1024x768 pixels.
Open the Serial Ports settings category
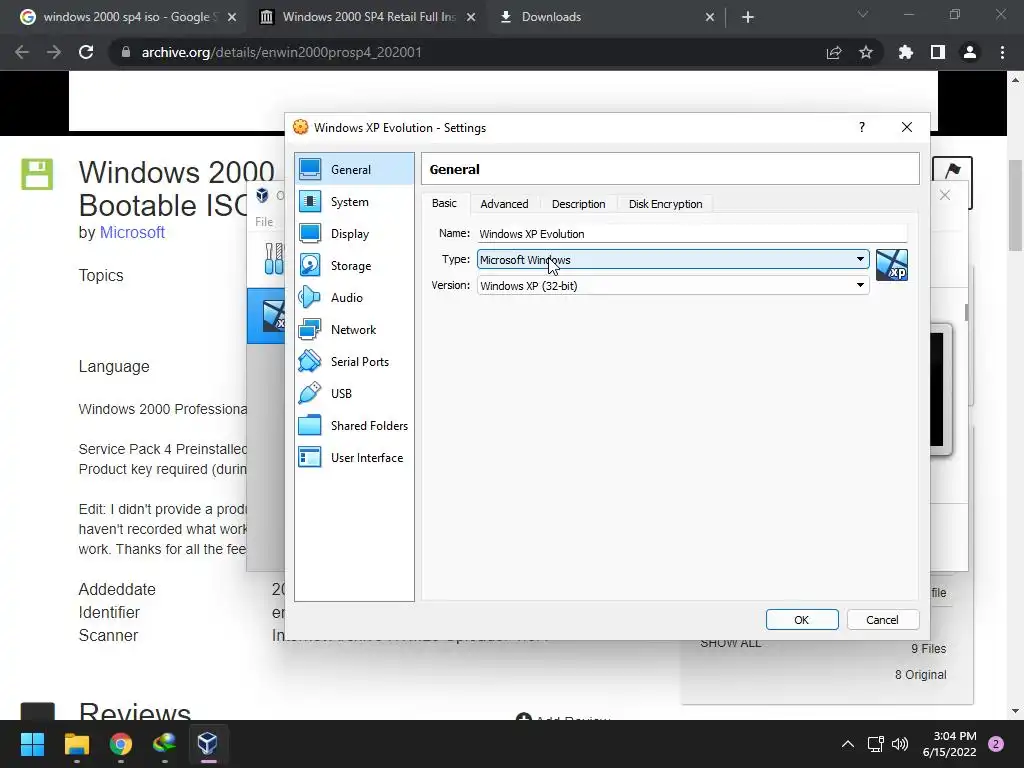354,362
